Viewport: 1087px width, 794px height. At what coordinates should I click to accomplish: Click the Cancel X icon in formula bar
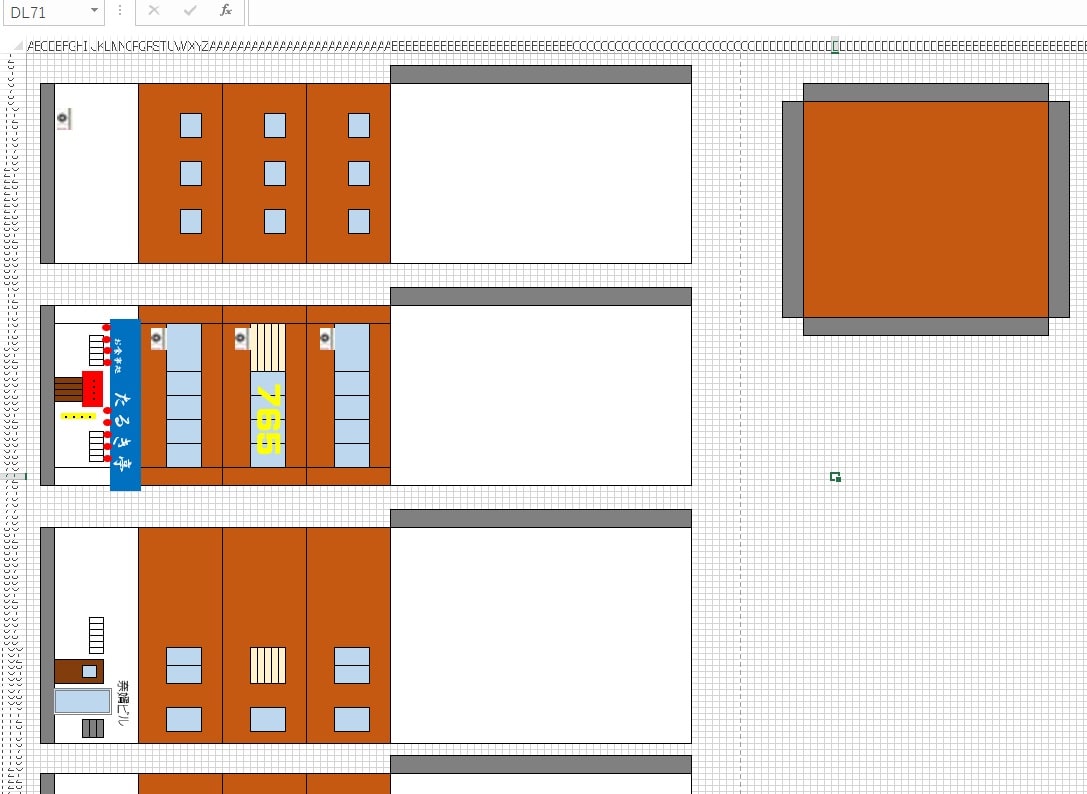click(153, 11)
